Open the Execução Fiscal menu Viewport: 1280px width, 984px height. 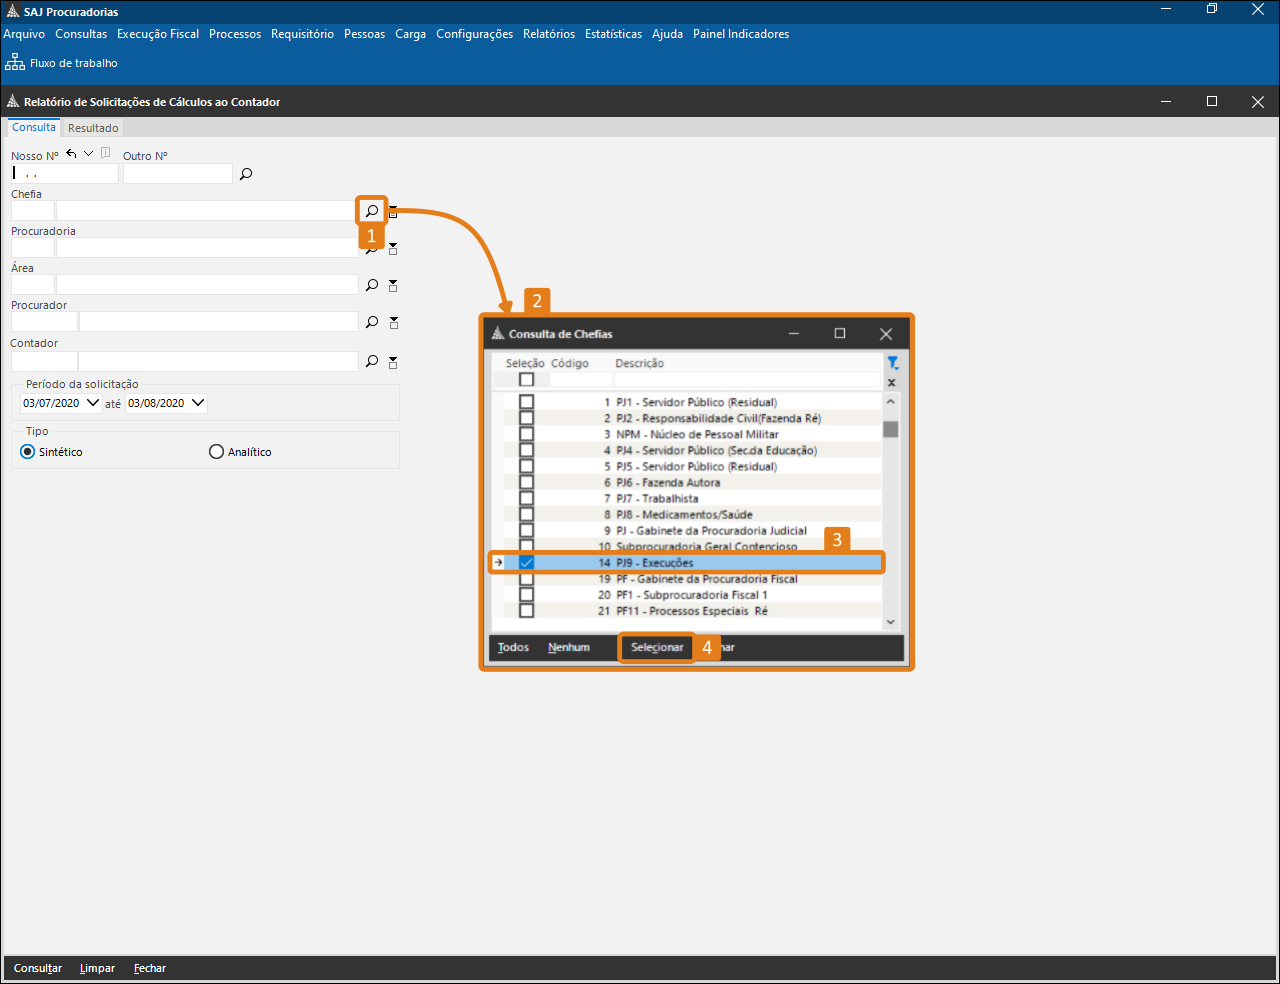158,34
